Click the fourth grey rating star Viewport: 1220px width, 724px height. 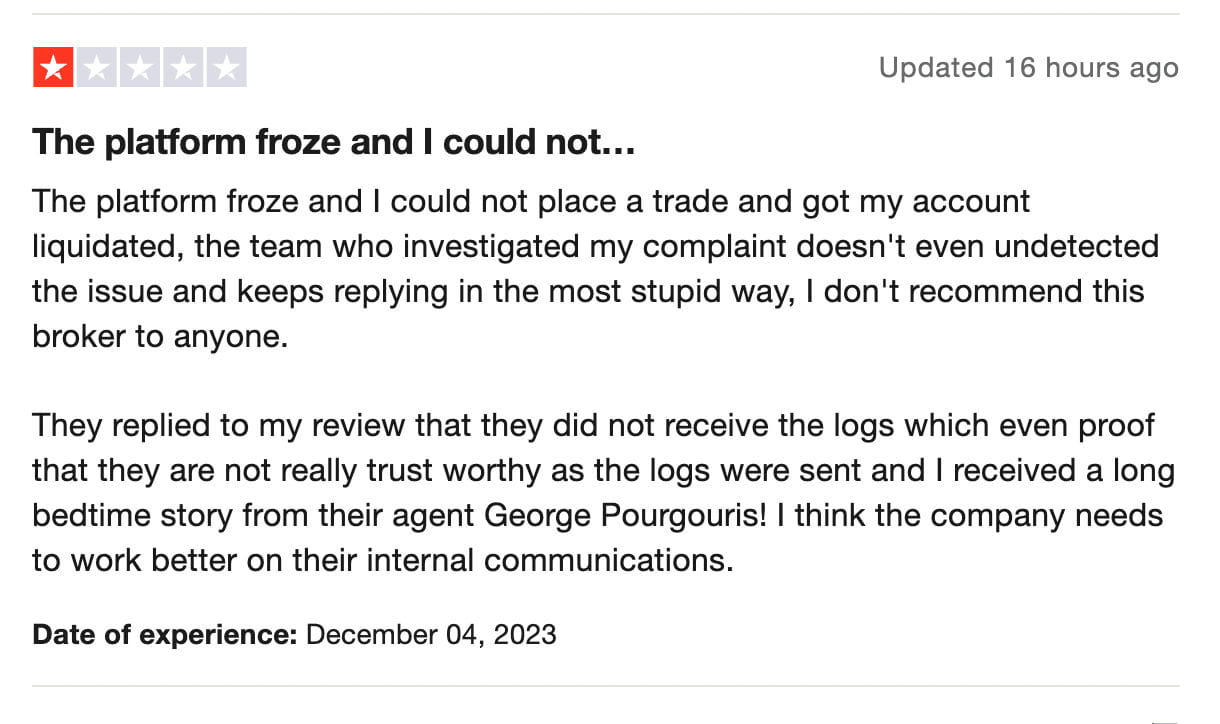coord(184,68)
